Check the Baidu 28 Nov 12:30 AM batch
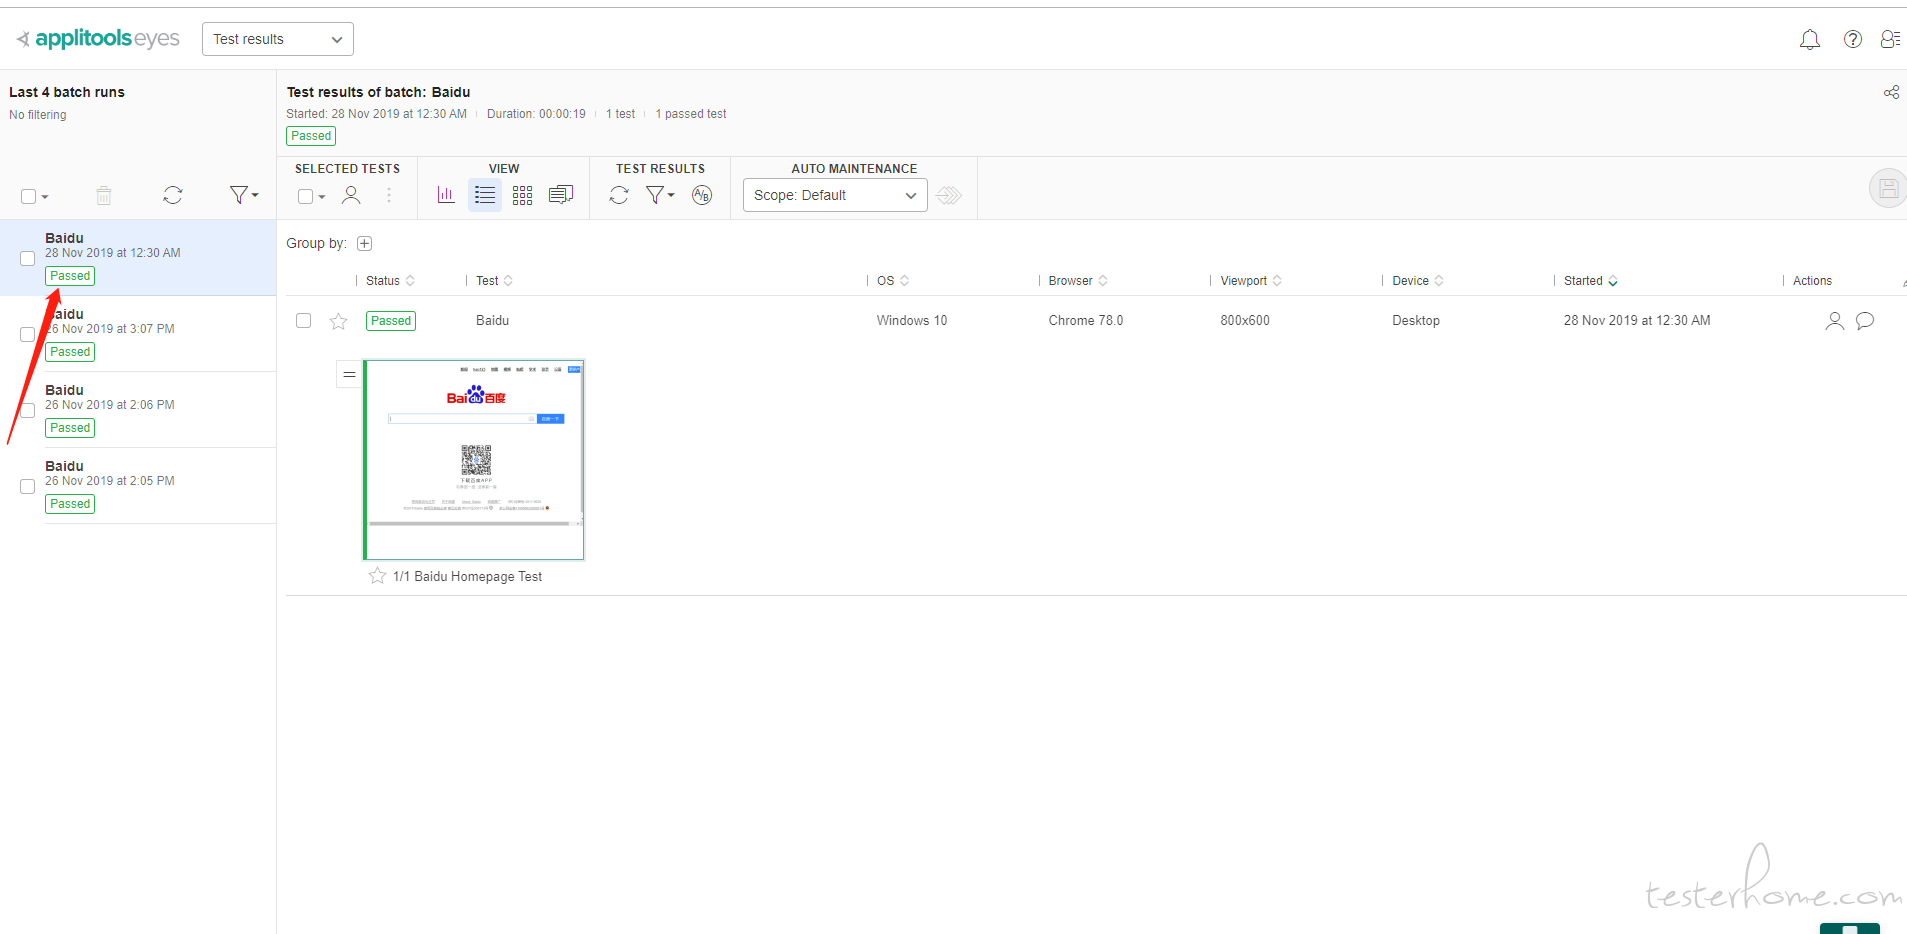The image size is (1907, 934). 27,258
